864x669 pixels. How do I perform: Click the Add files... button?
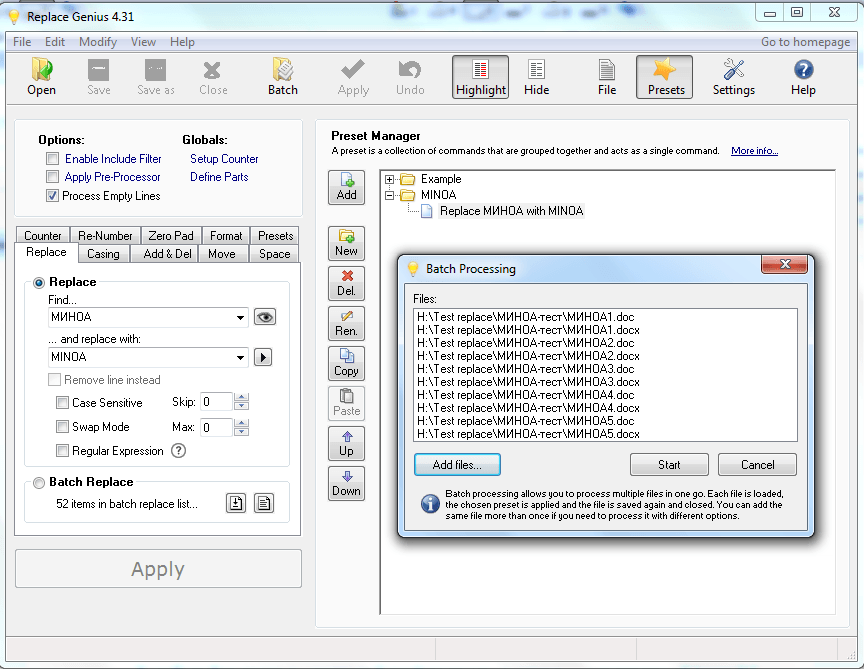coord(457,465)
